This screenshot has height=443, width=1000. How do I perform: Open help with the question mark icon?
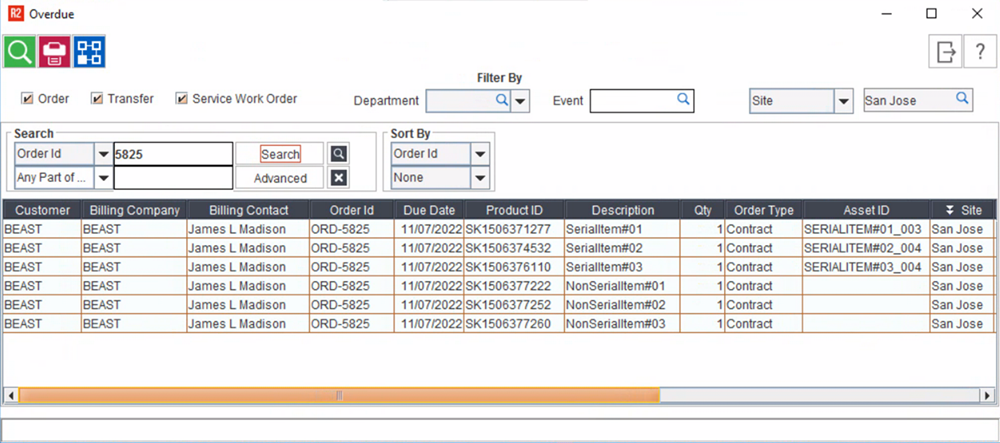(x=979, y=53)
